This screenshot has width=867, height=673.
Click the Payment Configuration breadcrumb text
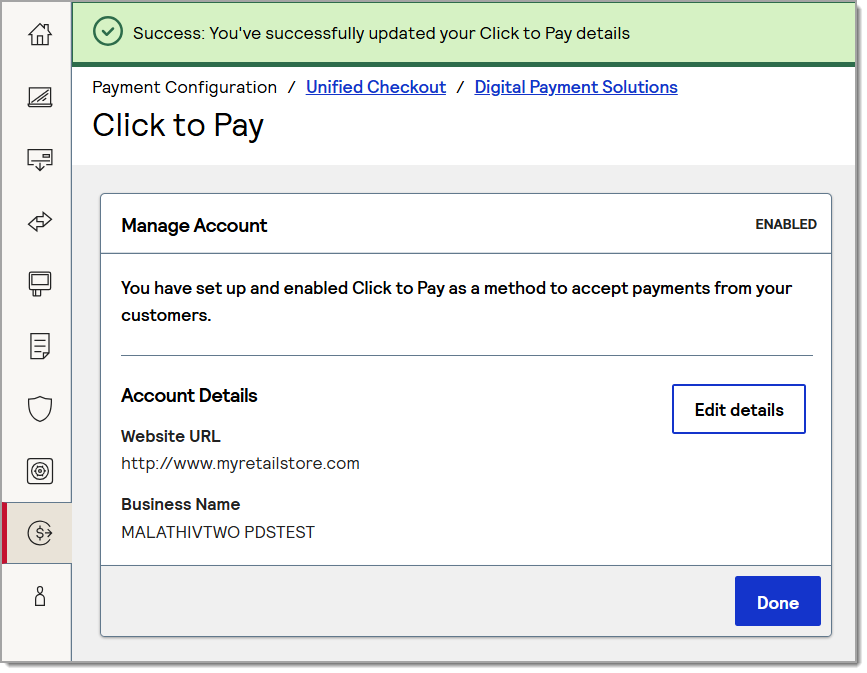point(184,87)
